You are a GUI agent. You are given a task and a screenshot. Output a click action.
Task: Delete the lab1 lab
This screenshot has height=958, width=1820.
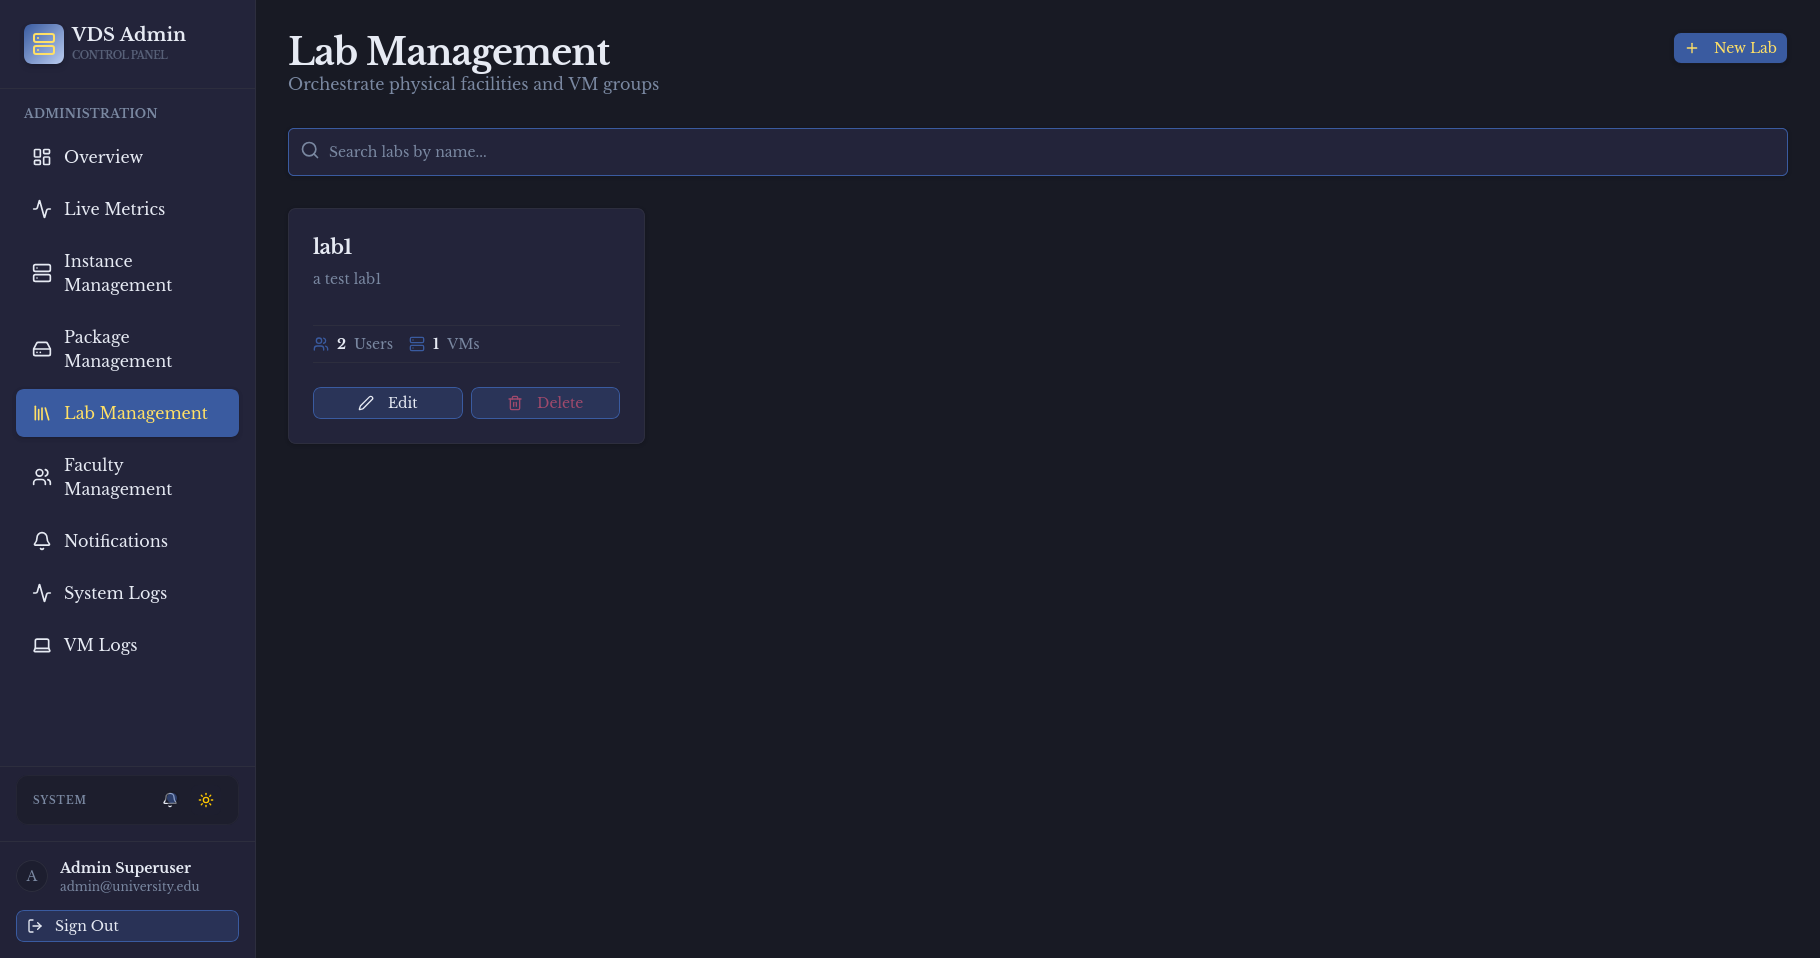pyautogui.click(x=545, y=403)
